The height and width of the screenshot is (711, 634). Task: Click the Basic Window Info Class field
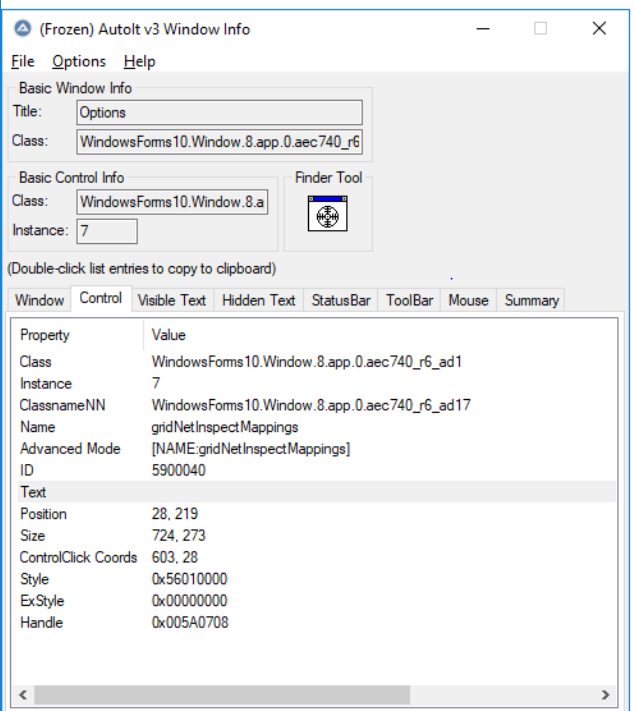[x=219, y=142]
